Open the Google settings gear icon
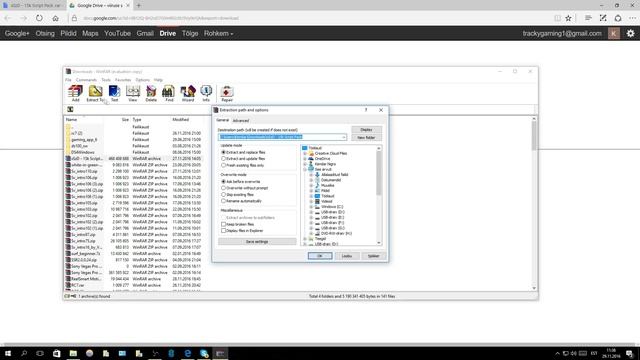The width and height of the screenshot is (640, 360). tap(631, 33)
